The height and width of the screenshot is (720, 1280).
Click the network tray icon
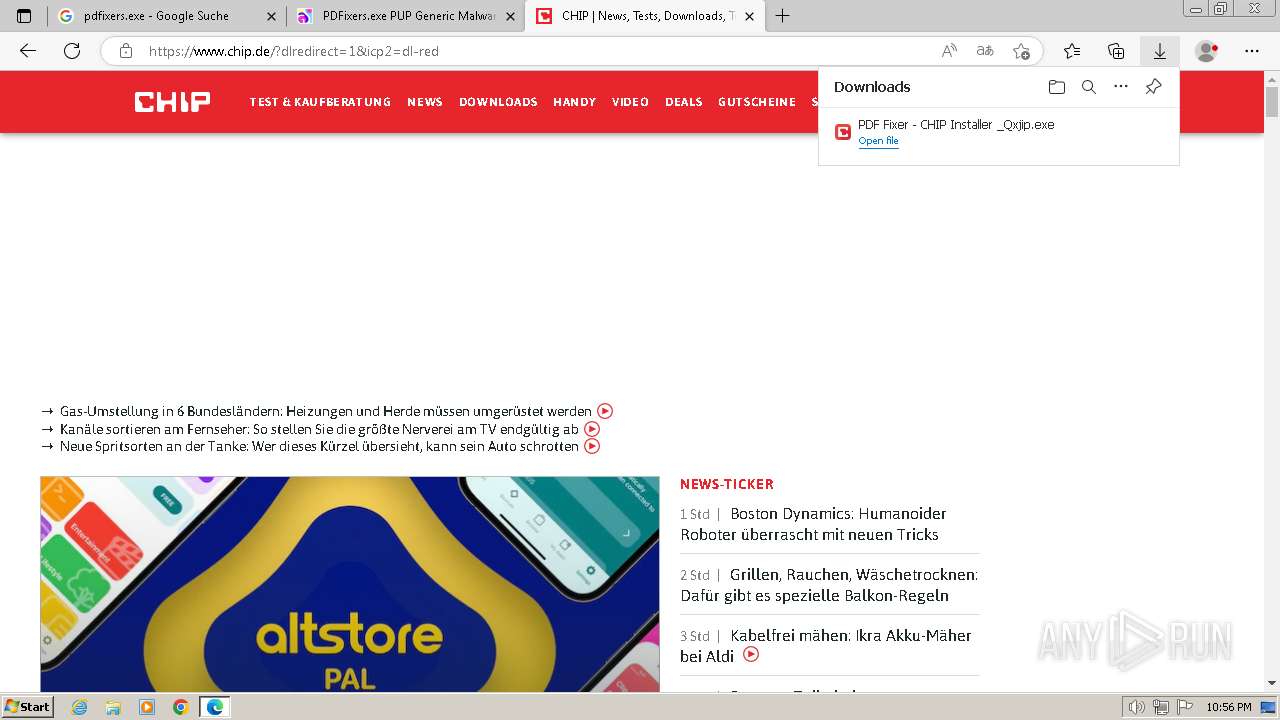tap(1161, 707)
